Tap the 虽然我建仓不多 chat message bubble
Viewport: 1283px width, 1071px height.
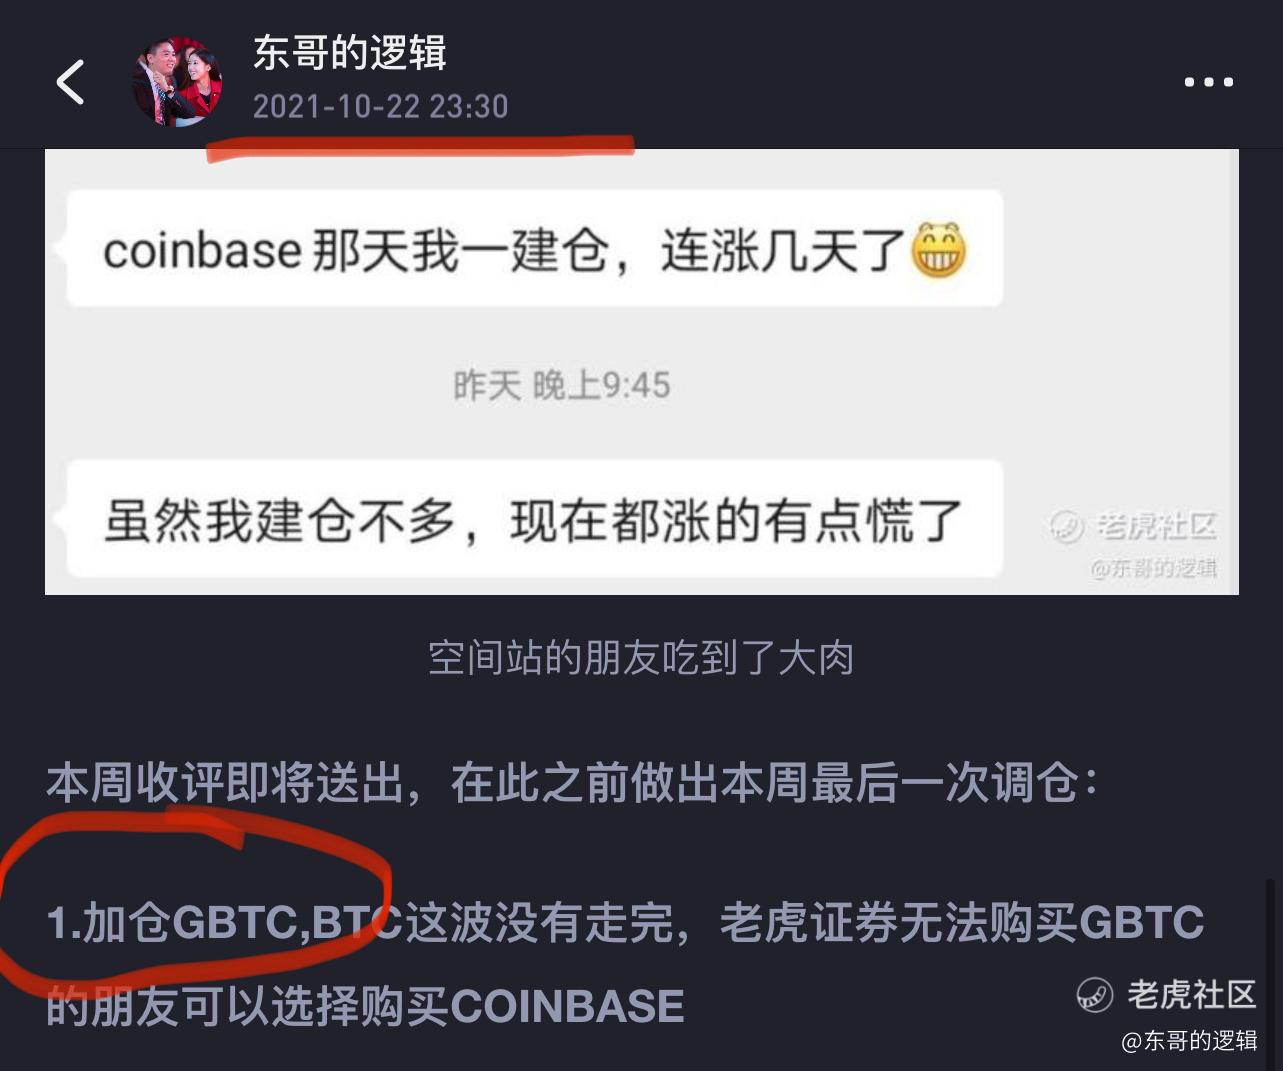click(535, 519)
